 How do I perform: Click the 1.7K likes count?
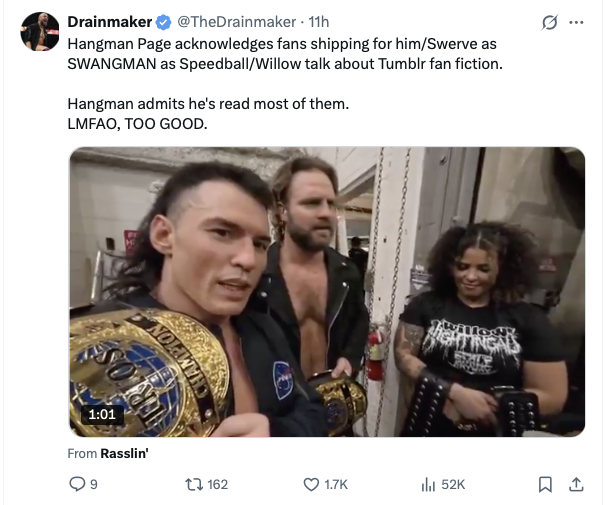point(336,485)
